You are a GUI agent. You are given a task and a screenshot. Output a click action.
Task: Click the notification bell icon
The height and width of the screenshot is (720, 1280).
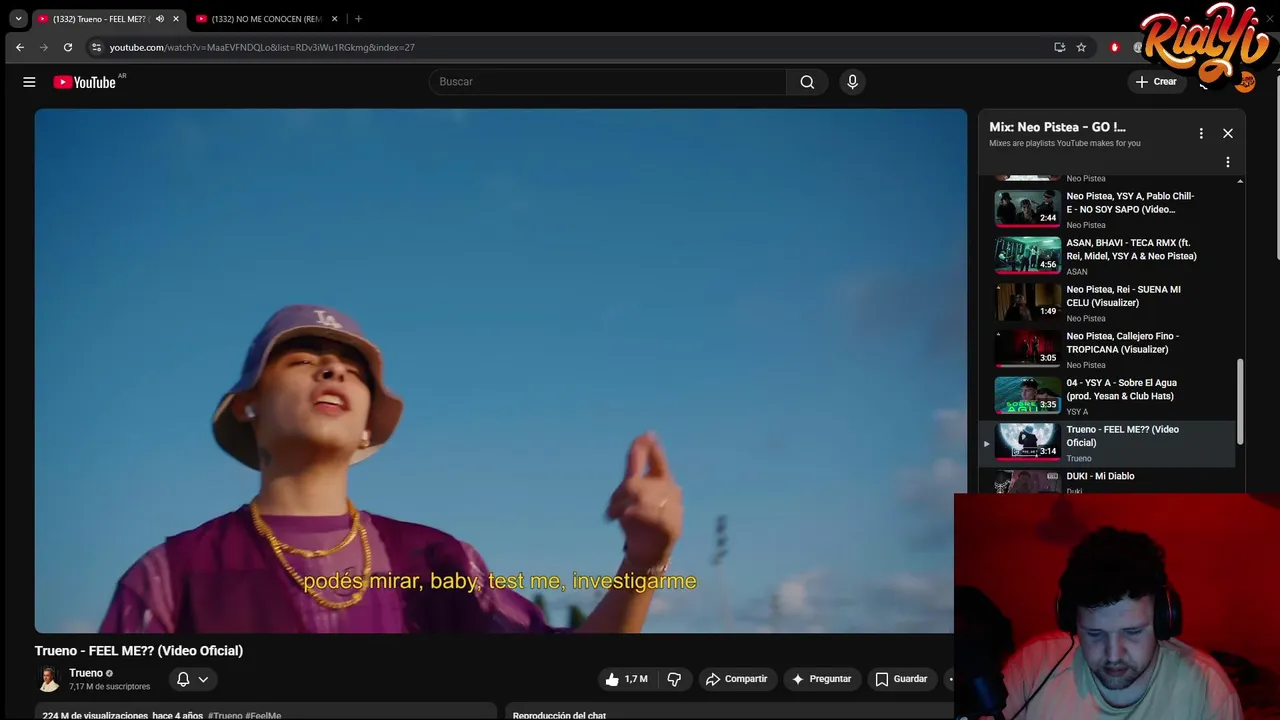tap(183, 679)
